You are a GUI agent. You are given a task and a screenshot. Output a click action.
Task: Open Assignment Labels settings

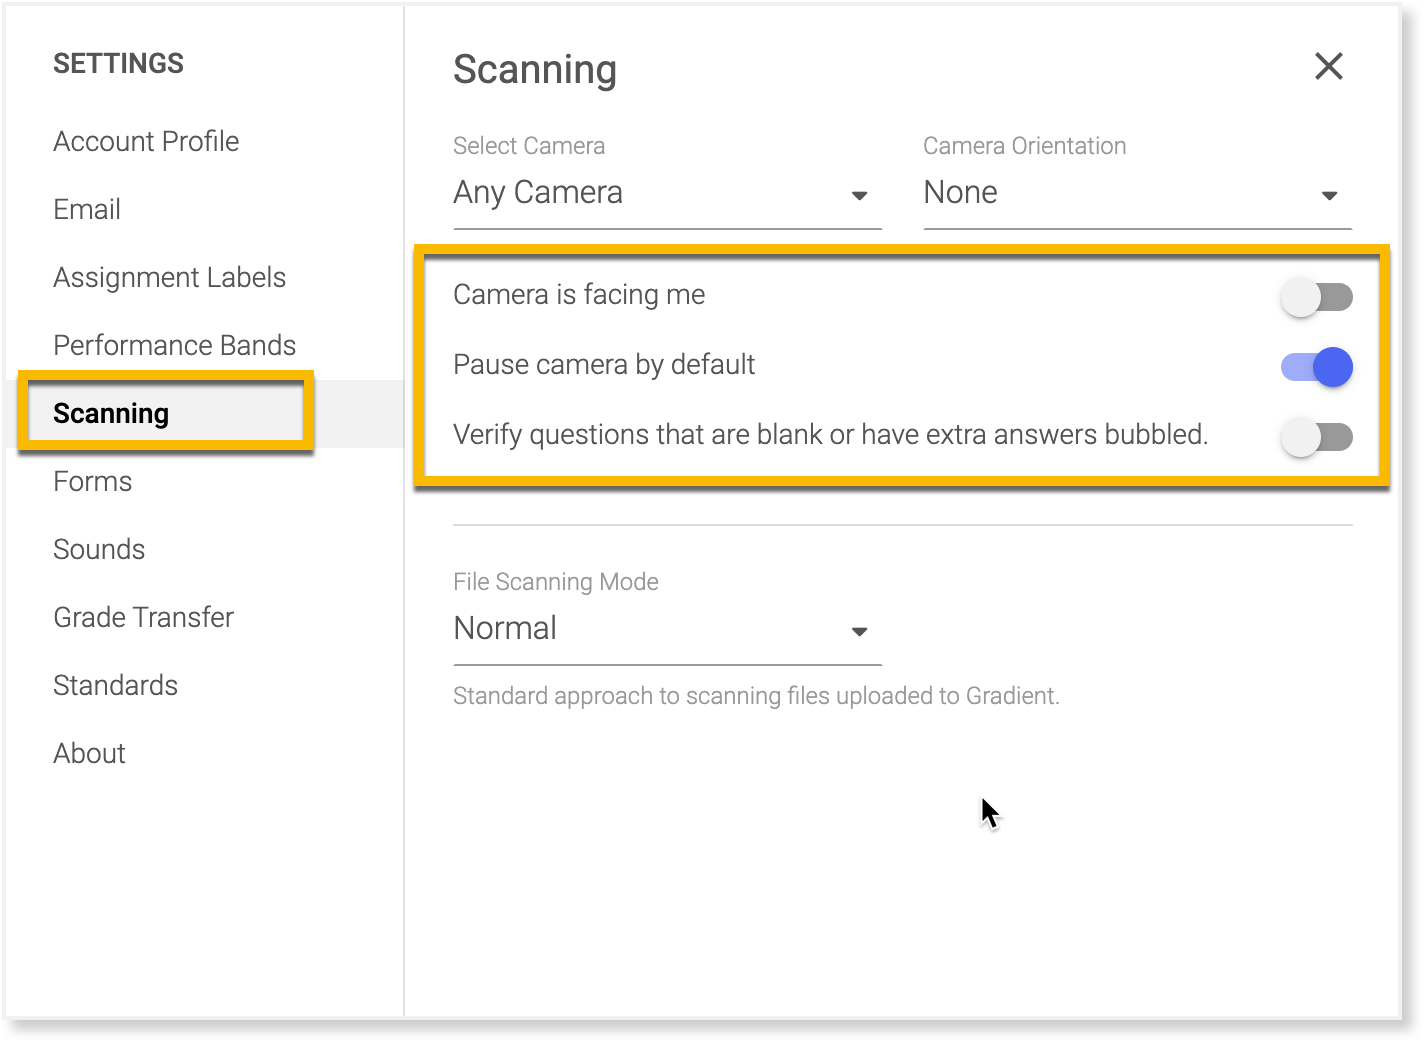pos(169,277)
